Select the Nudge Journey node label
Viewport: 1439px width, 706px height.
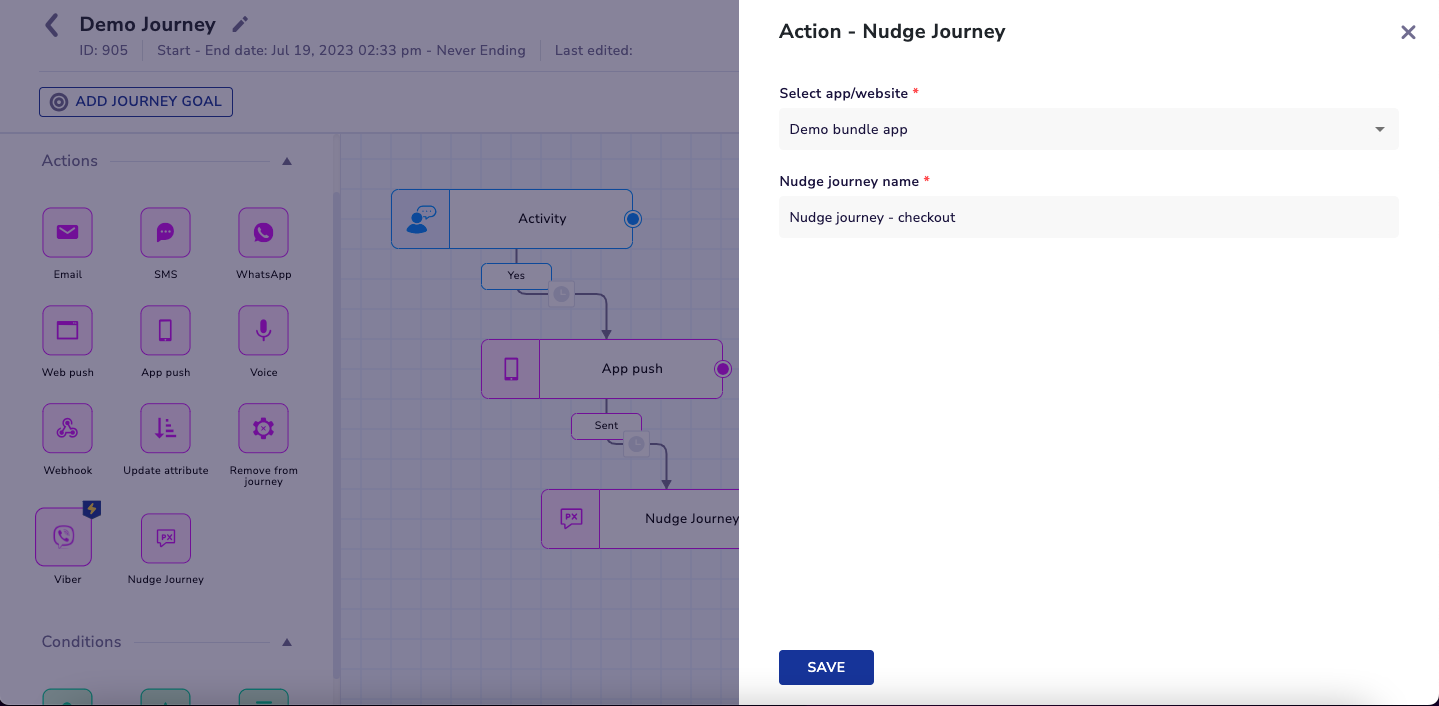point(692,519)
